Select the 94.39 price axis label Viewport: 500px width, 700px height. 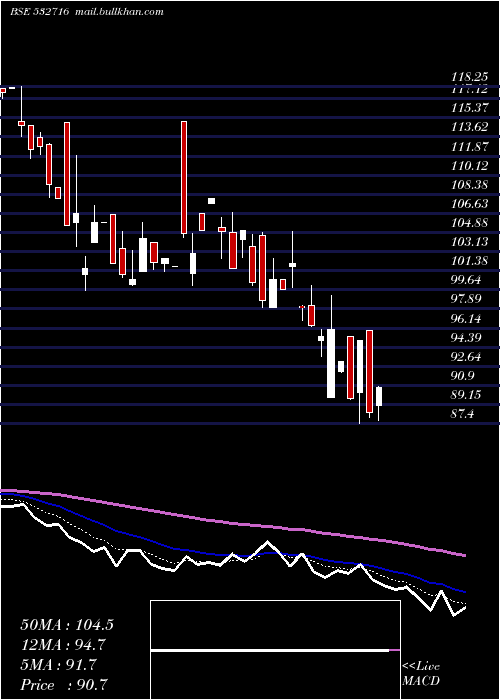click(466, 337)
